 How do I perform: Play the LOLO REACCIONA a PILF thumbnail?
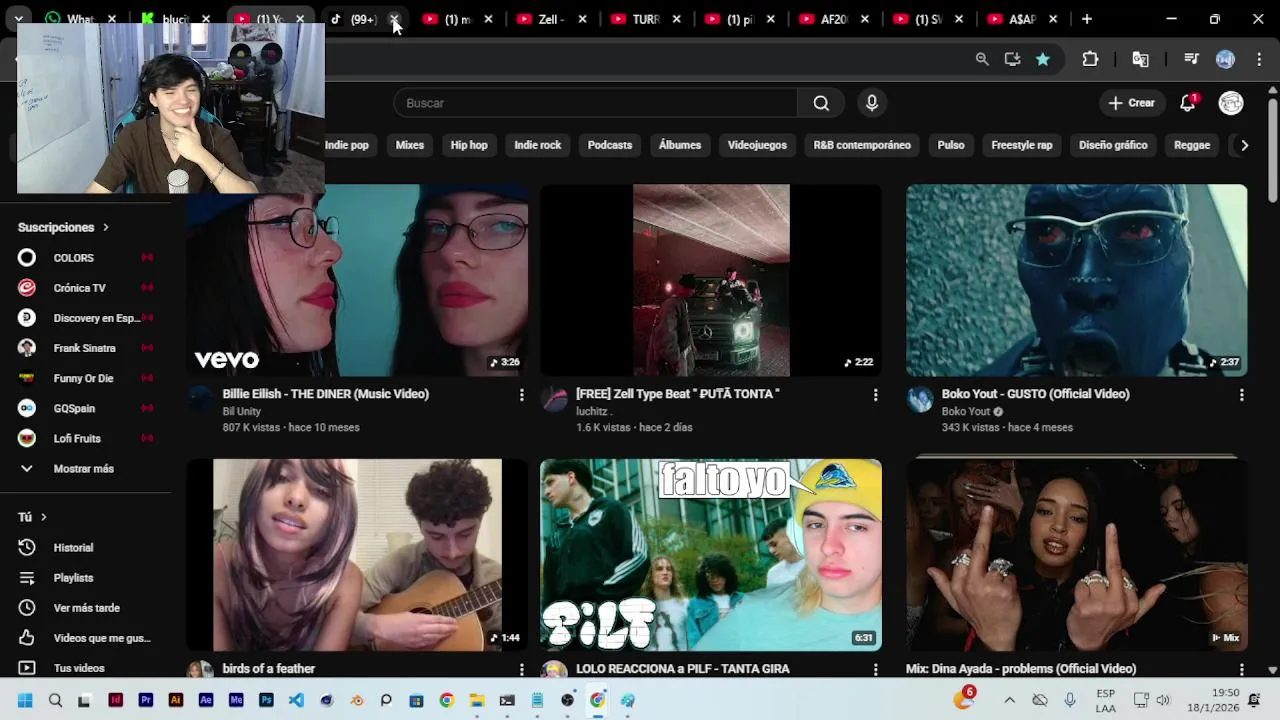711,555
